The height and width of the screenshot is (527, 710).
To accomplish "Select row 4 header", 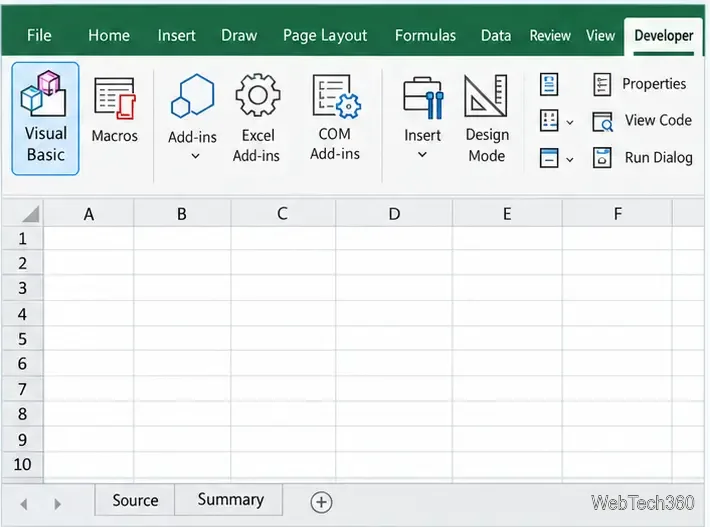I will 22,313.
